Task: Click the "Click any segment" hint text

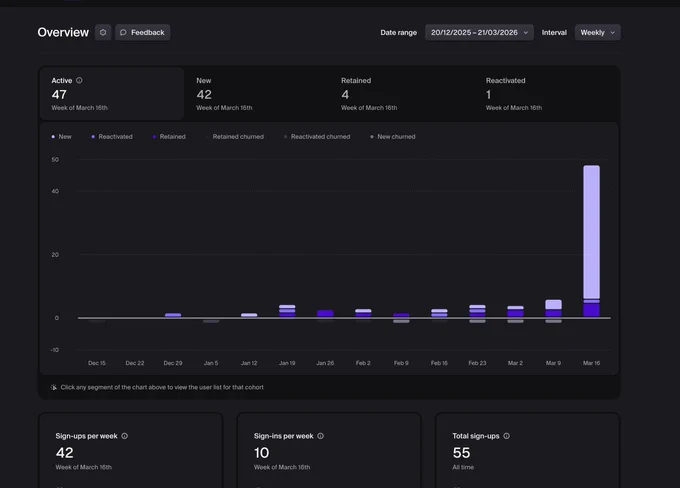Action: coord(162,387)
